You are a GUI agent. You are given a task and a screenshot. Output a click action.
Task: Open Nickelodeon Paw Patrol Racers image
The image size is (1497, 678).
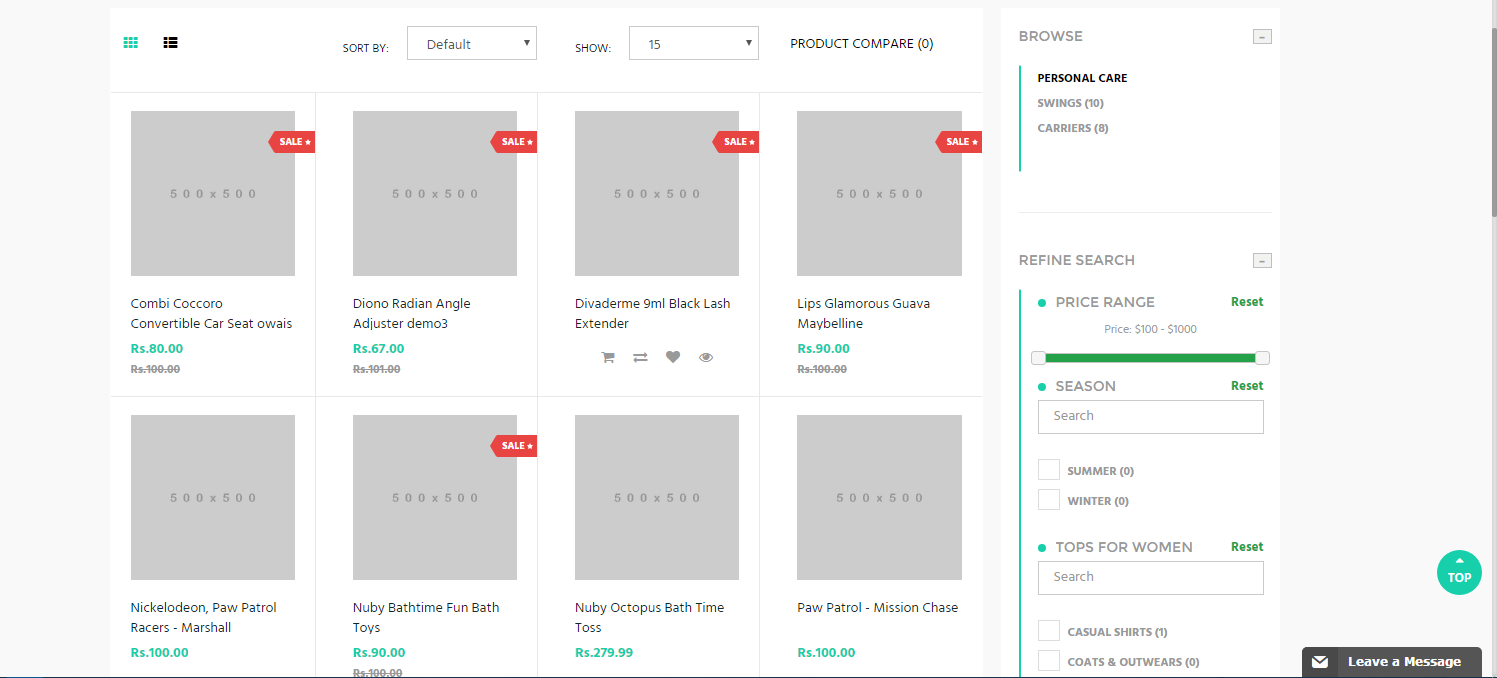coord(213,497)
